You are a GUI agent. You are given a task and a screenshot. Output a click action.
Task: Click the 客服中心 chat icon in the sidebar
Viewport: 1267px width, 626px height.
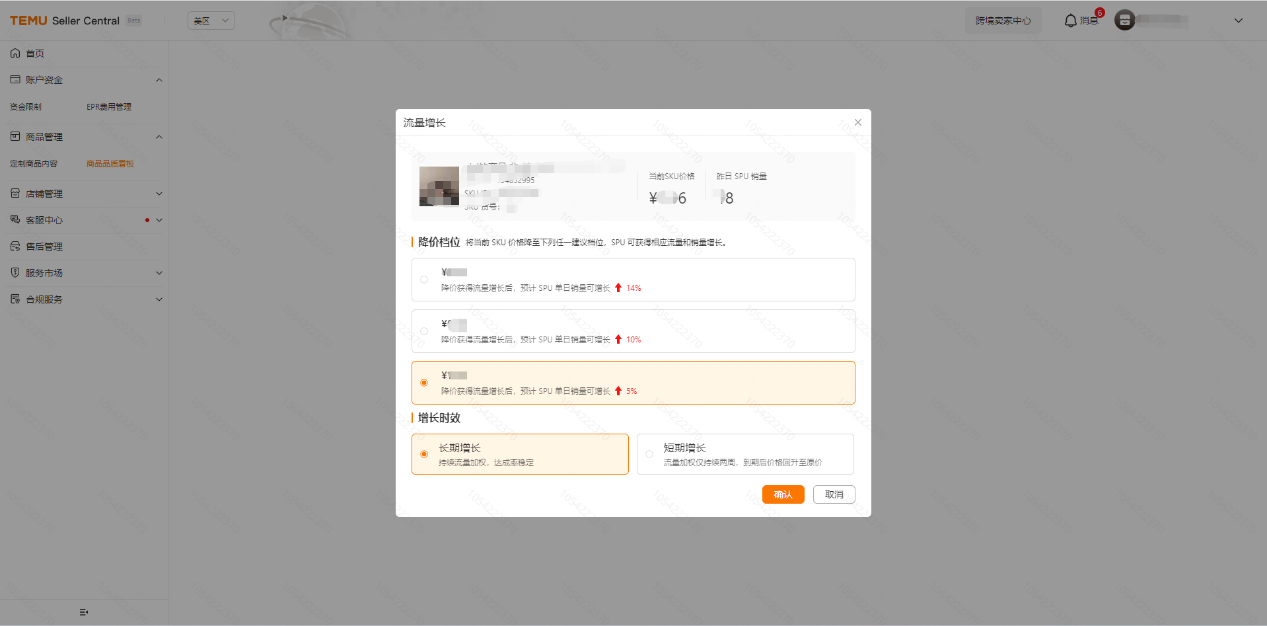pos(15,220)
